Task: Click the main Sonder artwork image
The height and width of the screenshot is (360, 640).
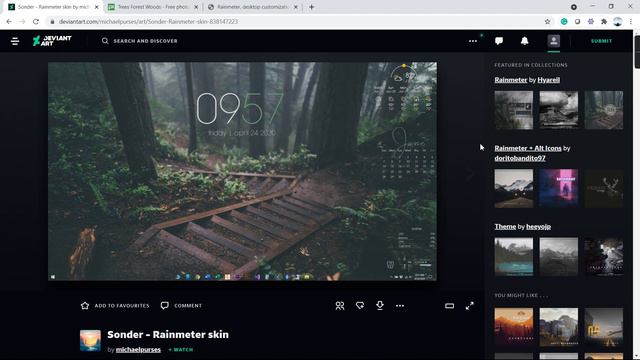Action: coord(242,171)
